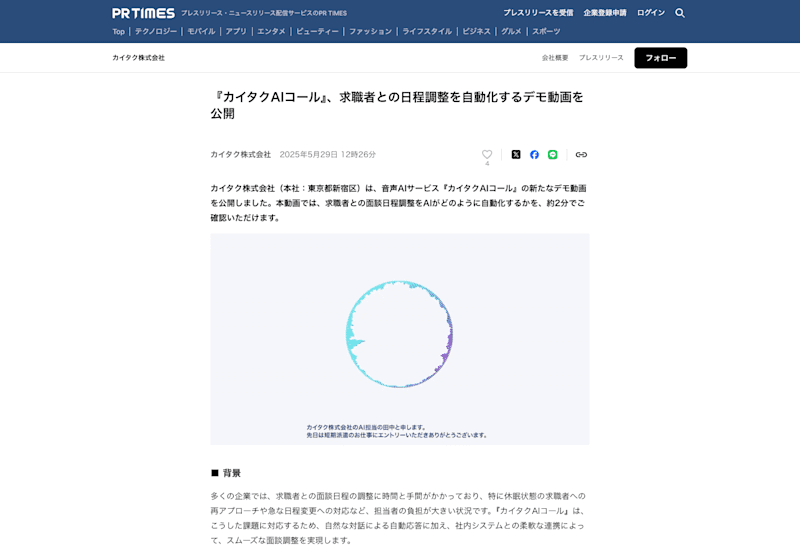This screenshot has width=800, height=548.
Task: Click the video subtitle caption about 田中
Action: [x=397, y=431]
